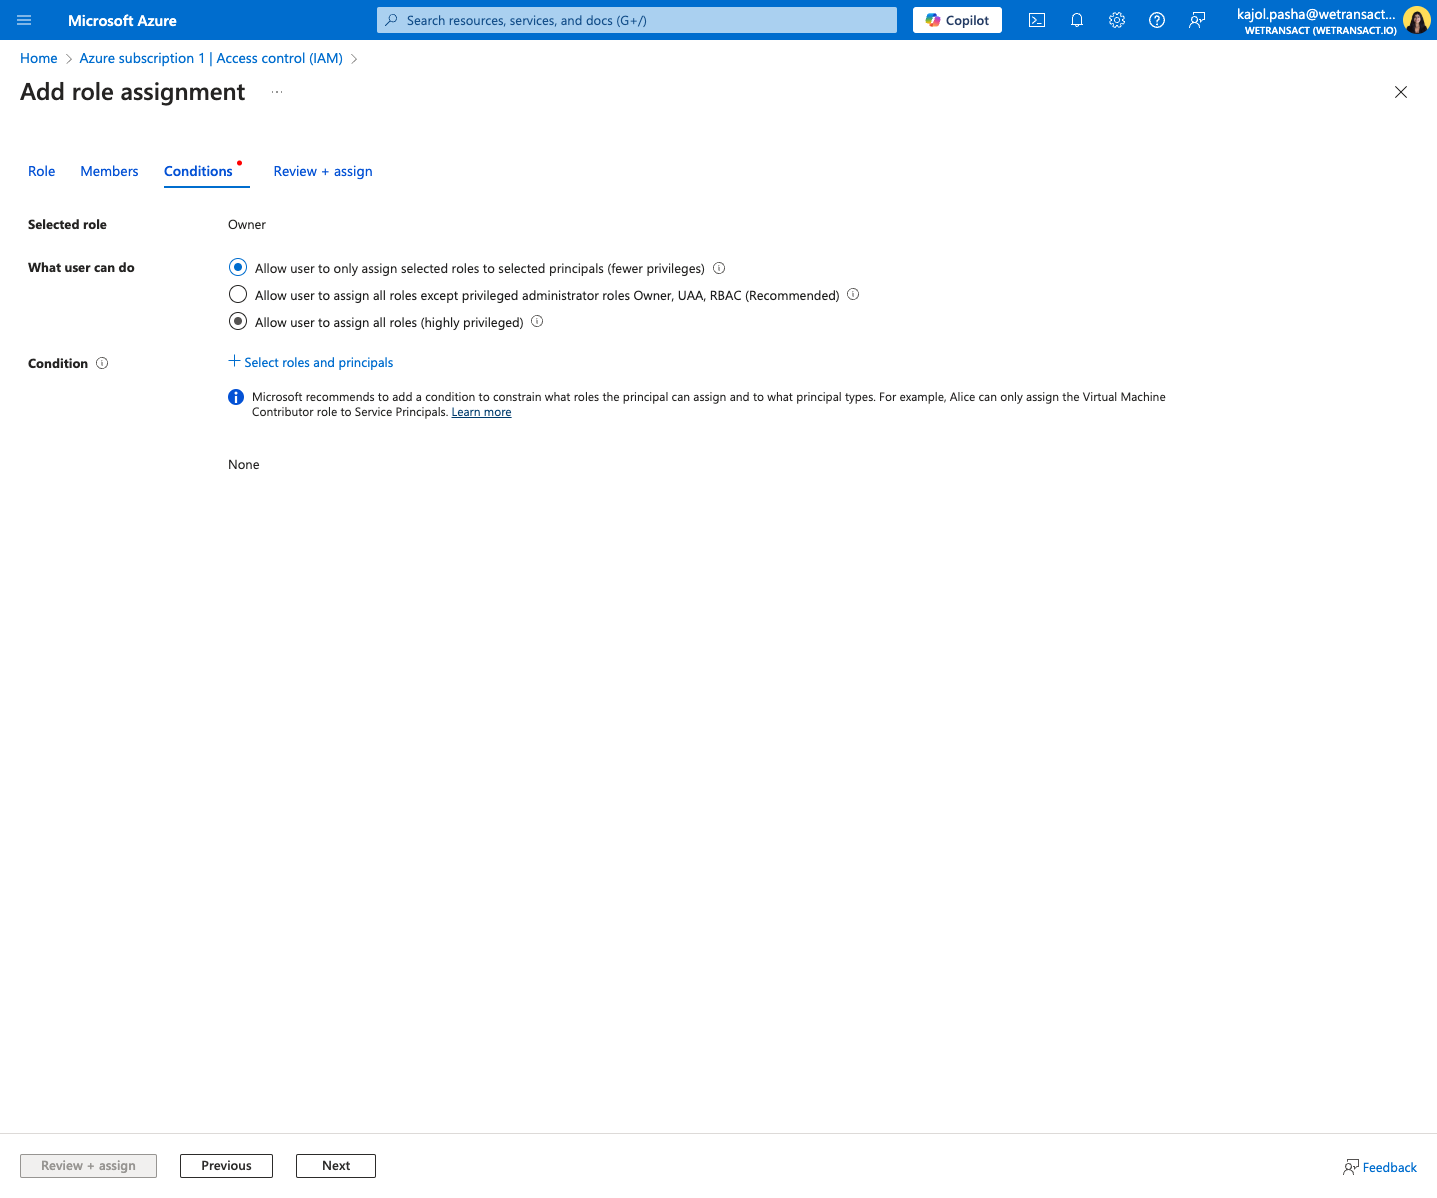Click the top bar feedback person icon
Image resolution: width=1437 pixels, height=1198 pixels.
[1197, 20]
